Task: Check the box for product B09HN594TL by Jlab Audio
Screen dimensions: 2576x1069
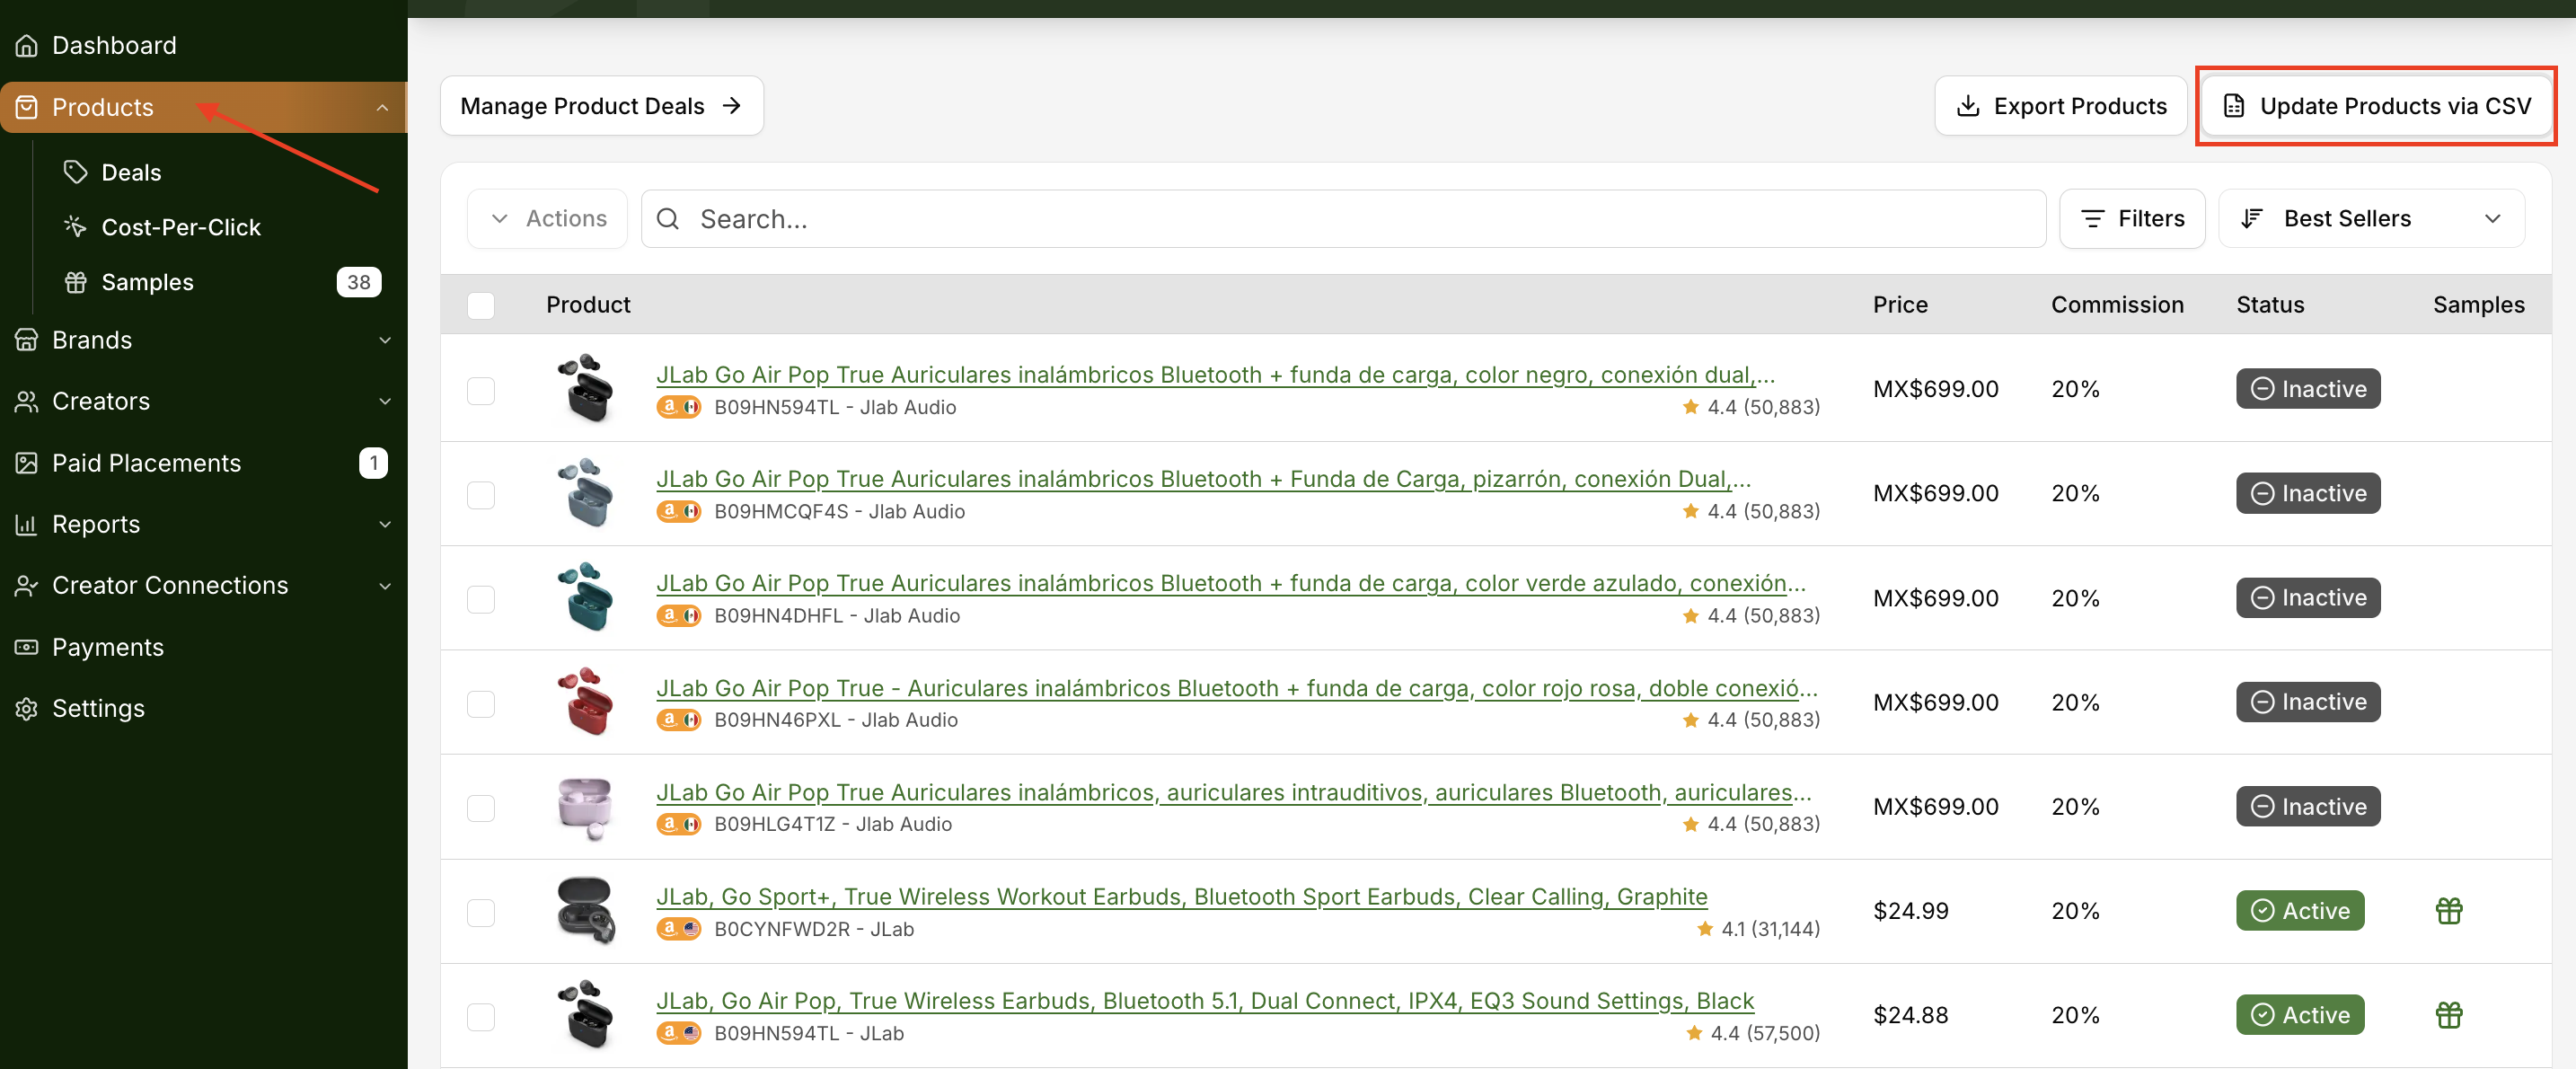Action: (481, 390)
